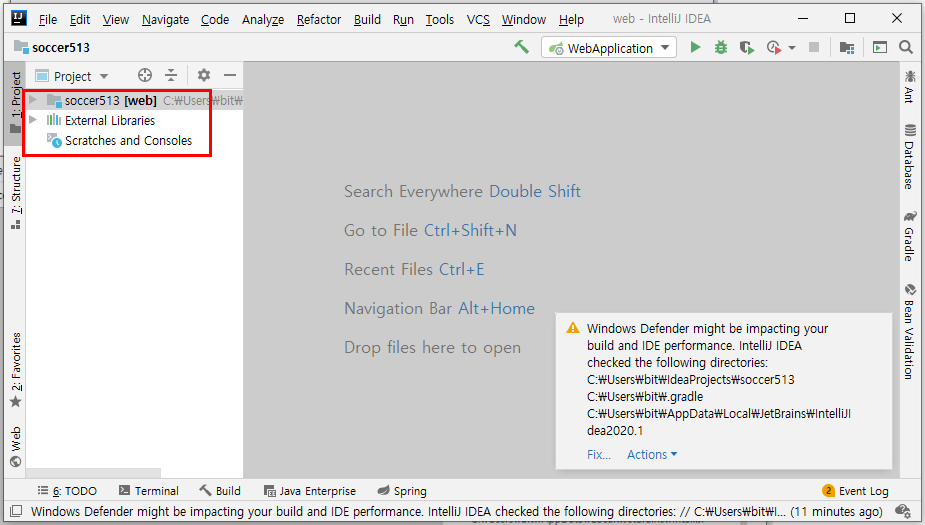The image size is (925, 525).
Task: Click the Locate/Select Opened File target icon
Action: (x=145, y=75)
